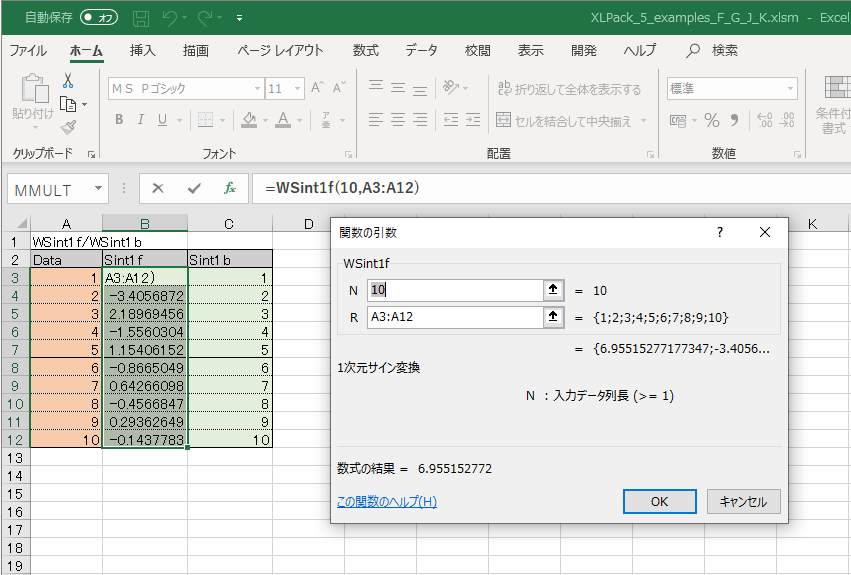This screenshot has width=851, height=575.
Task: Collapse dialog using the N field range selector
Action: pyautogui.click(x=551, y=290)
